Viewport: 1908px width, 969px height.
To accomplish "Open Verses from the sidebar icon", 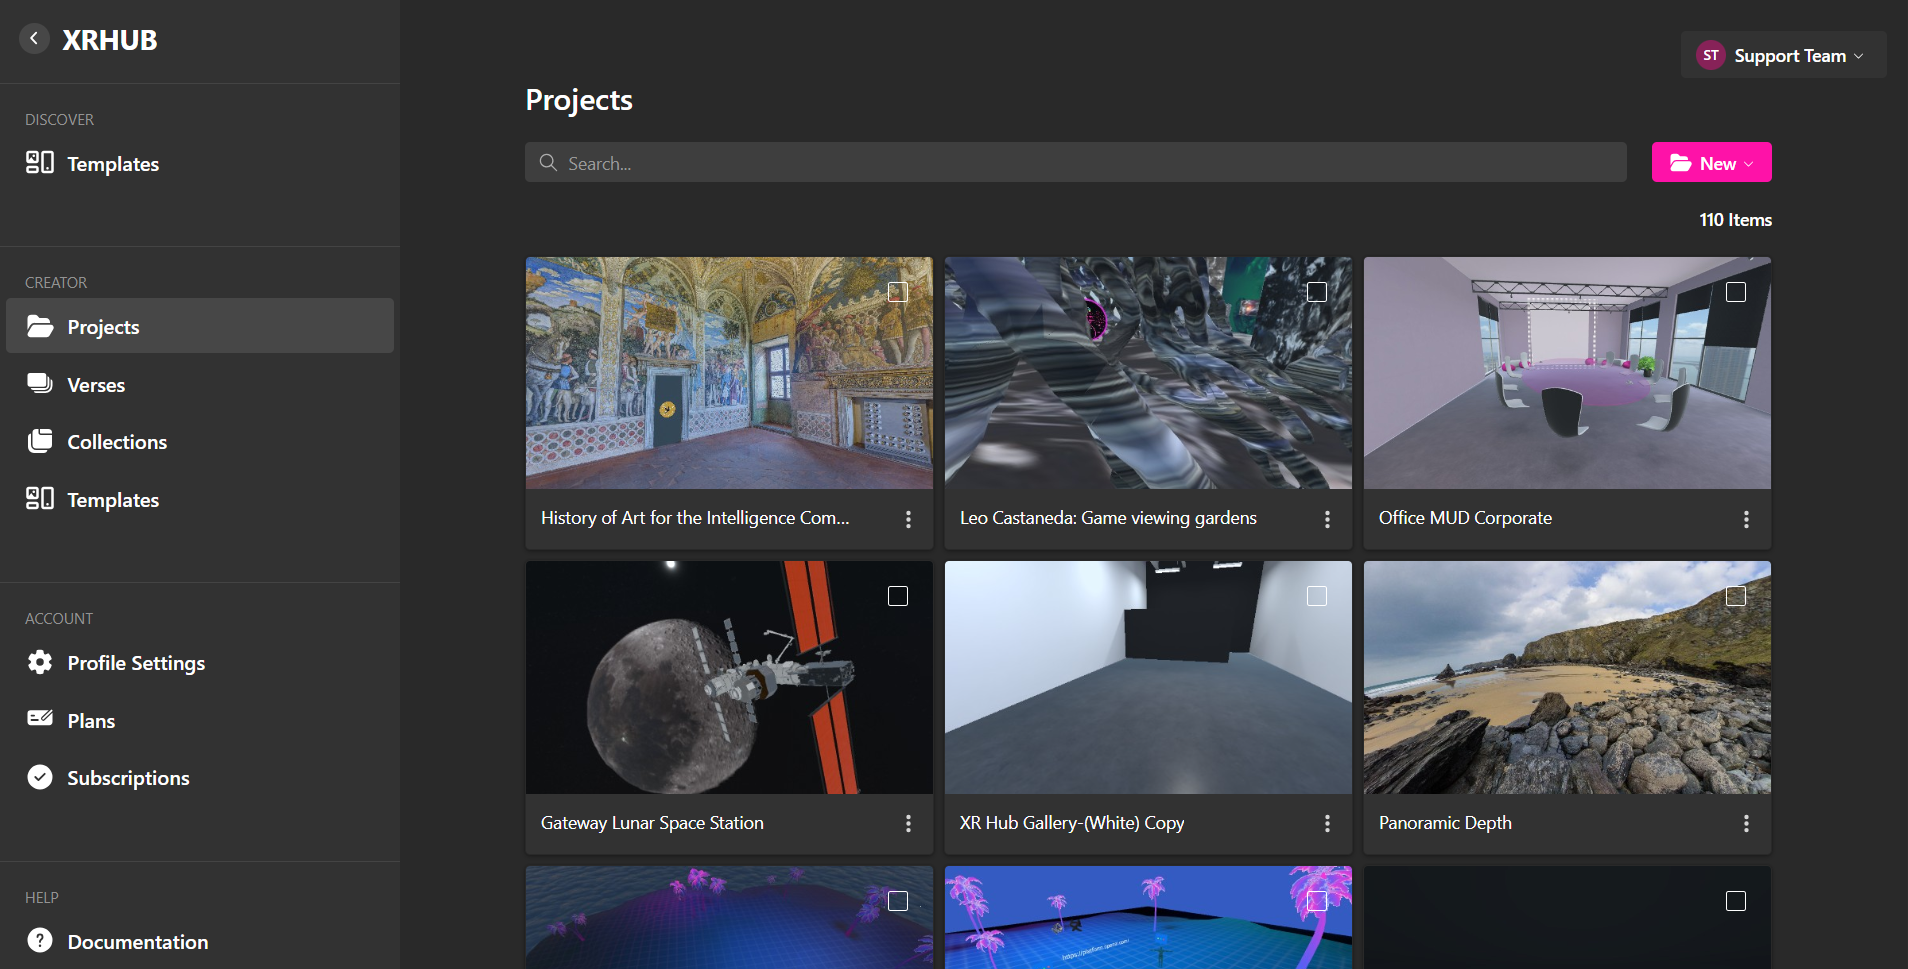I will point(40,384).
